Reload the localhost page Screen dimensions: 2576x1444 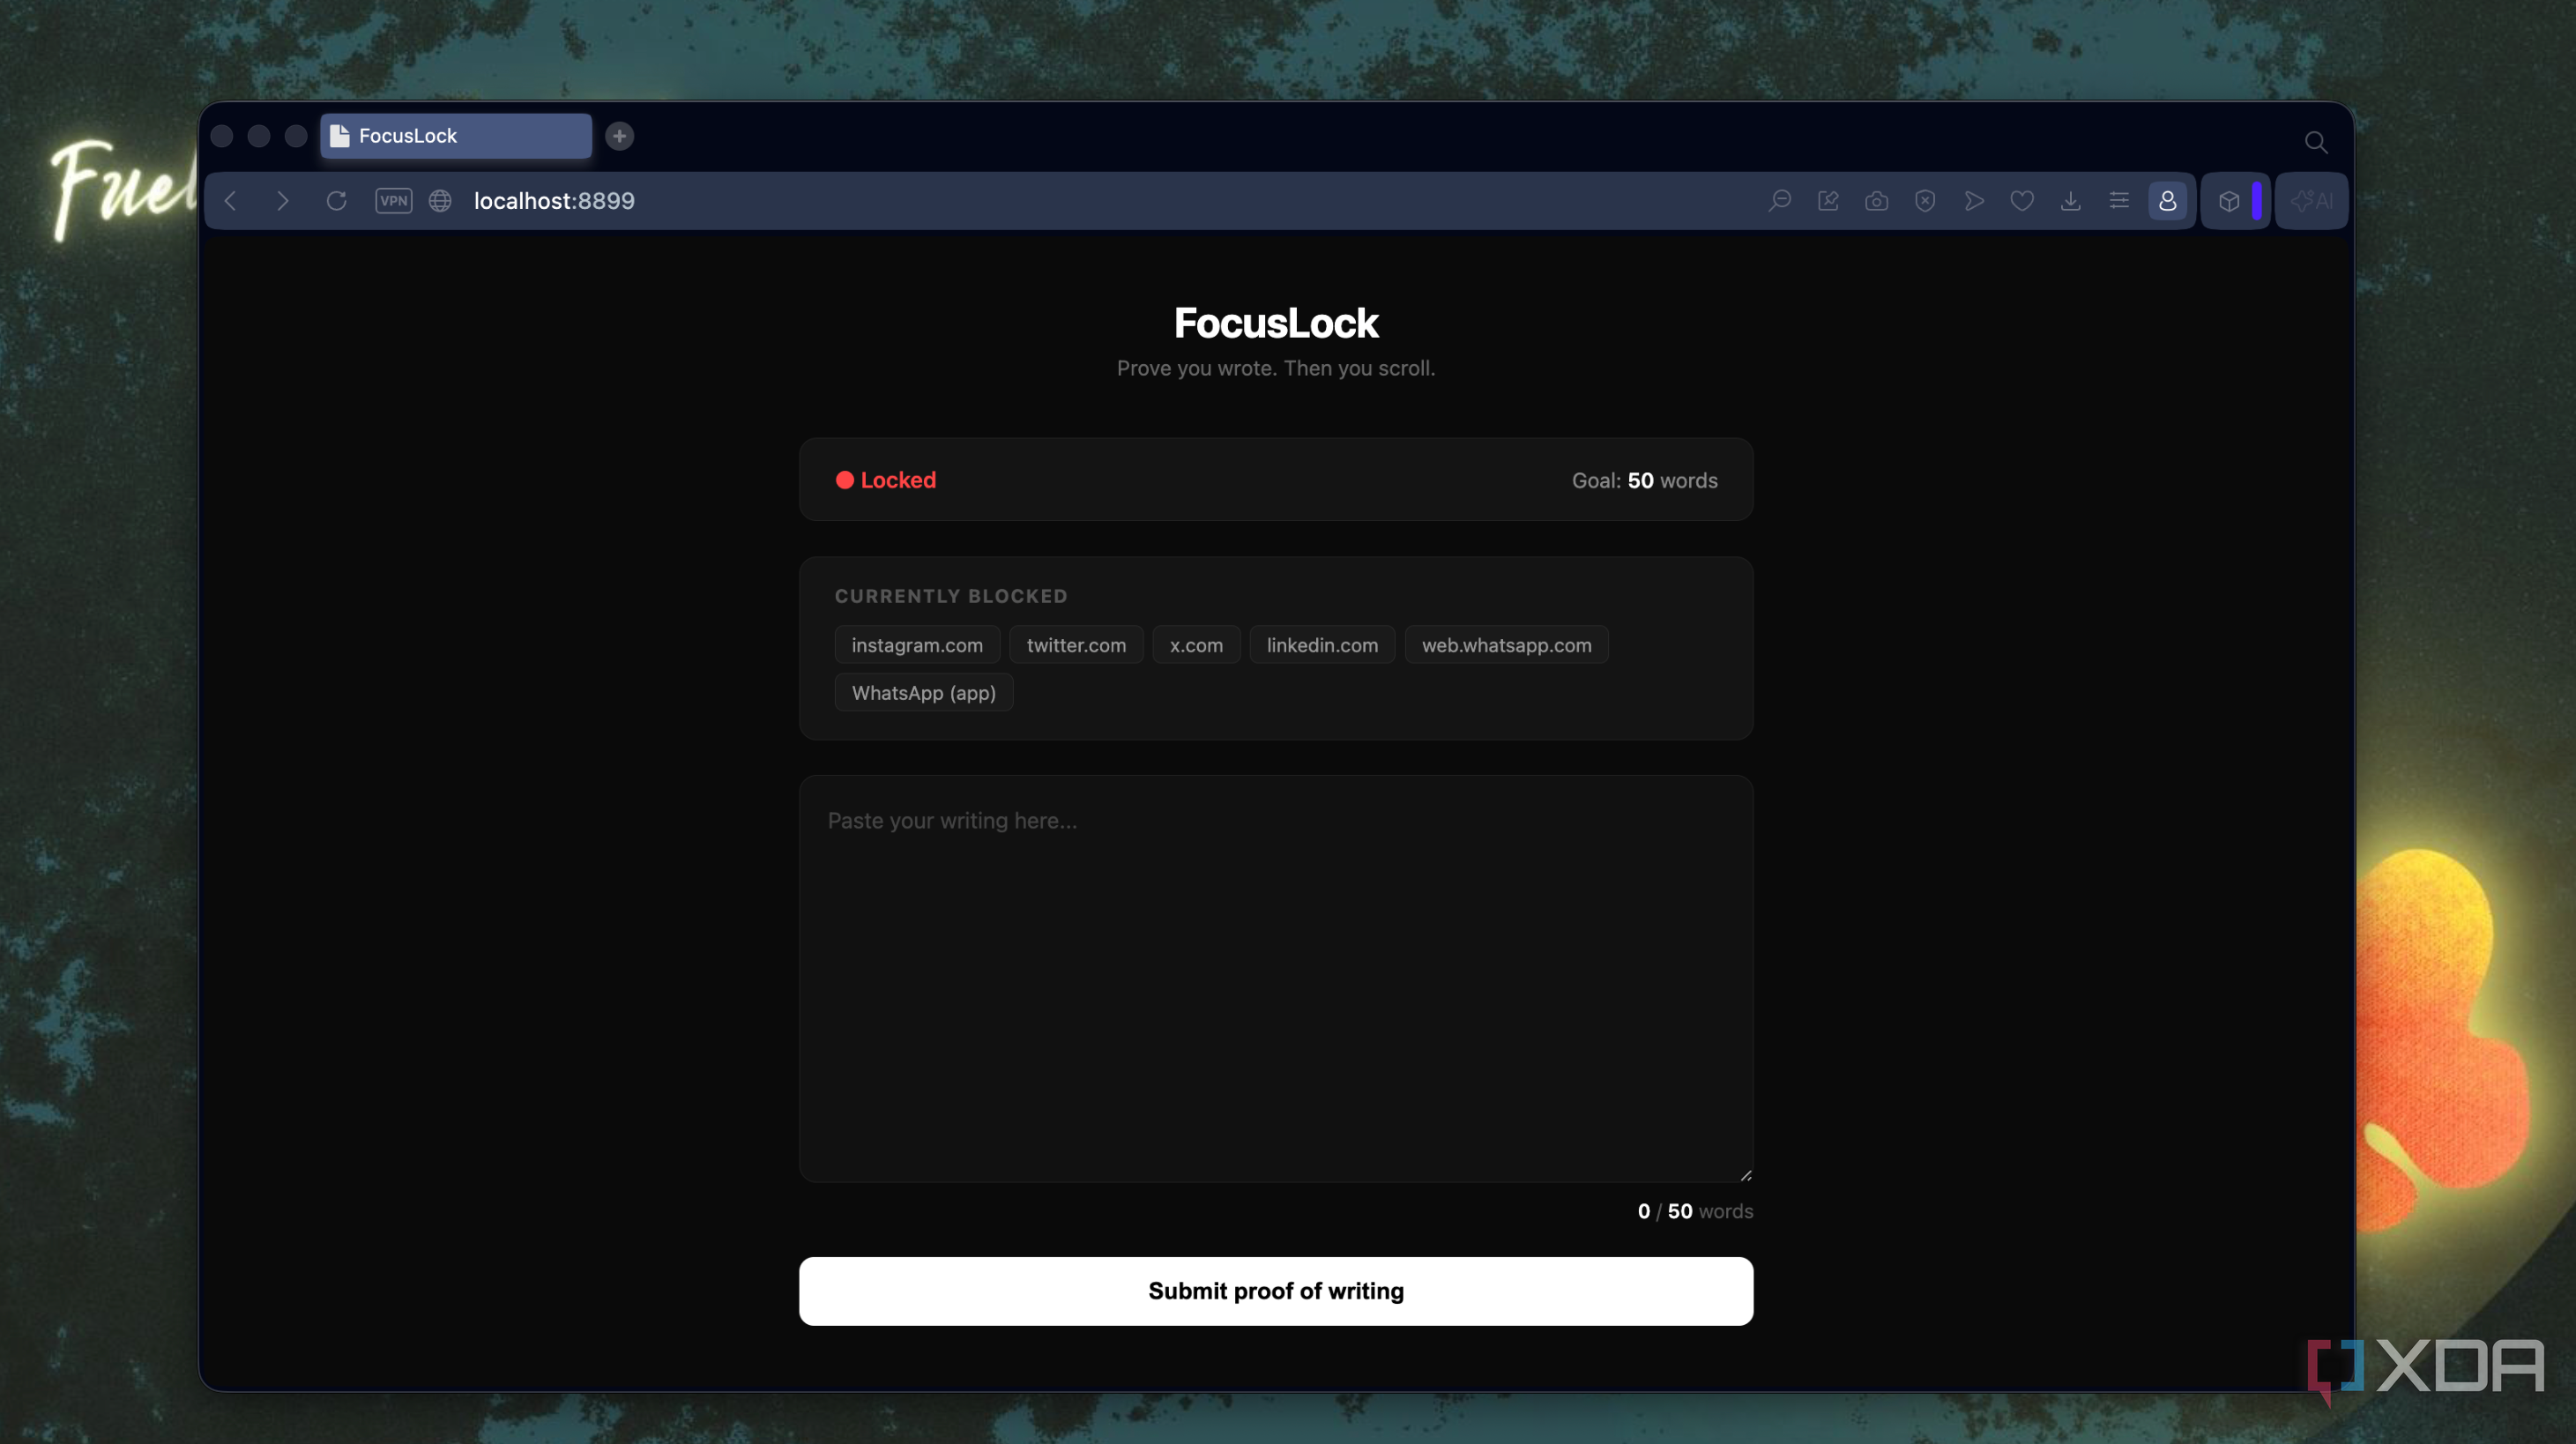point(336,201)
